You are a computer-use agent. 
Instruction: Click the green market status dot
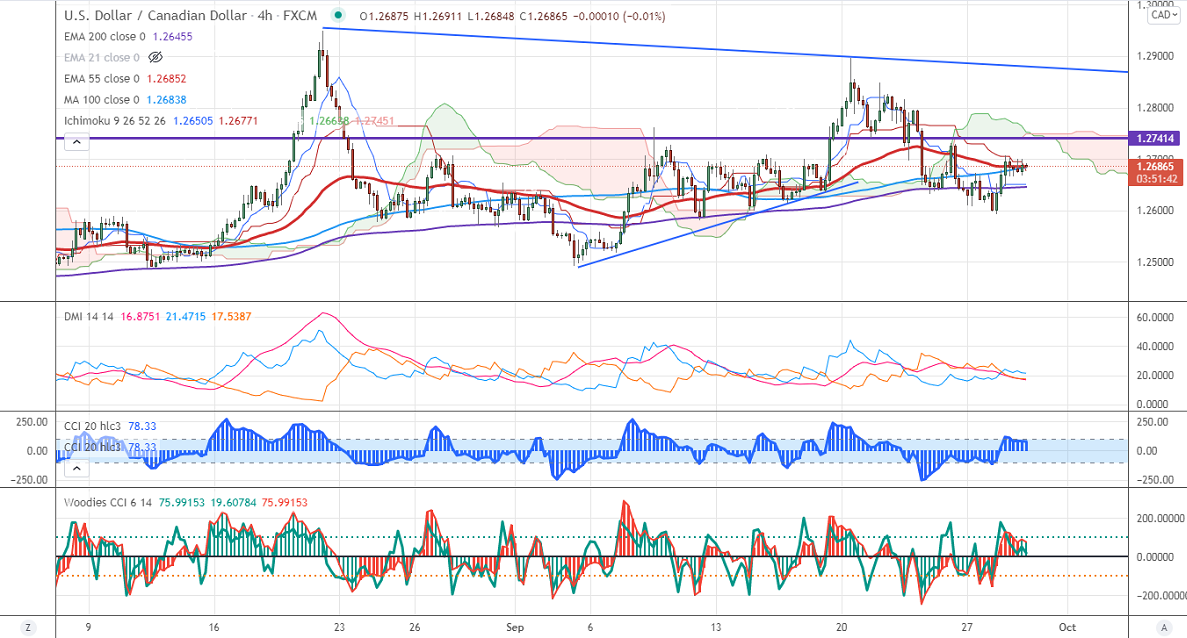[338, 15]
